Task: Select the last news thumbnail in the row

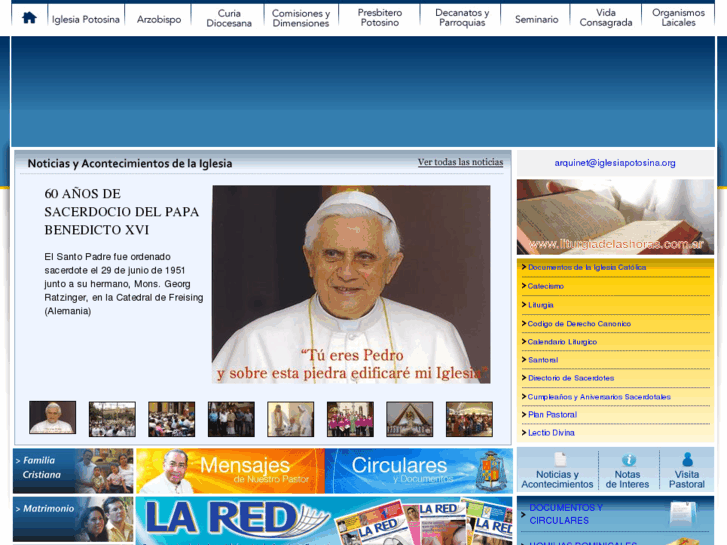Action: coord(469,419)
